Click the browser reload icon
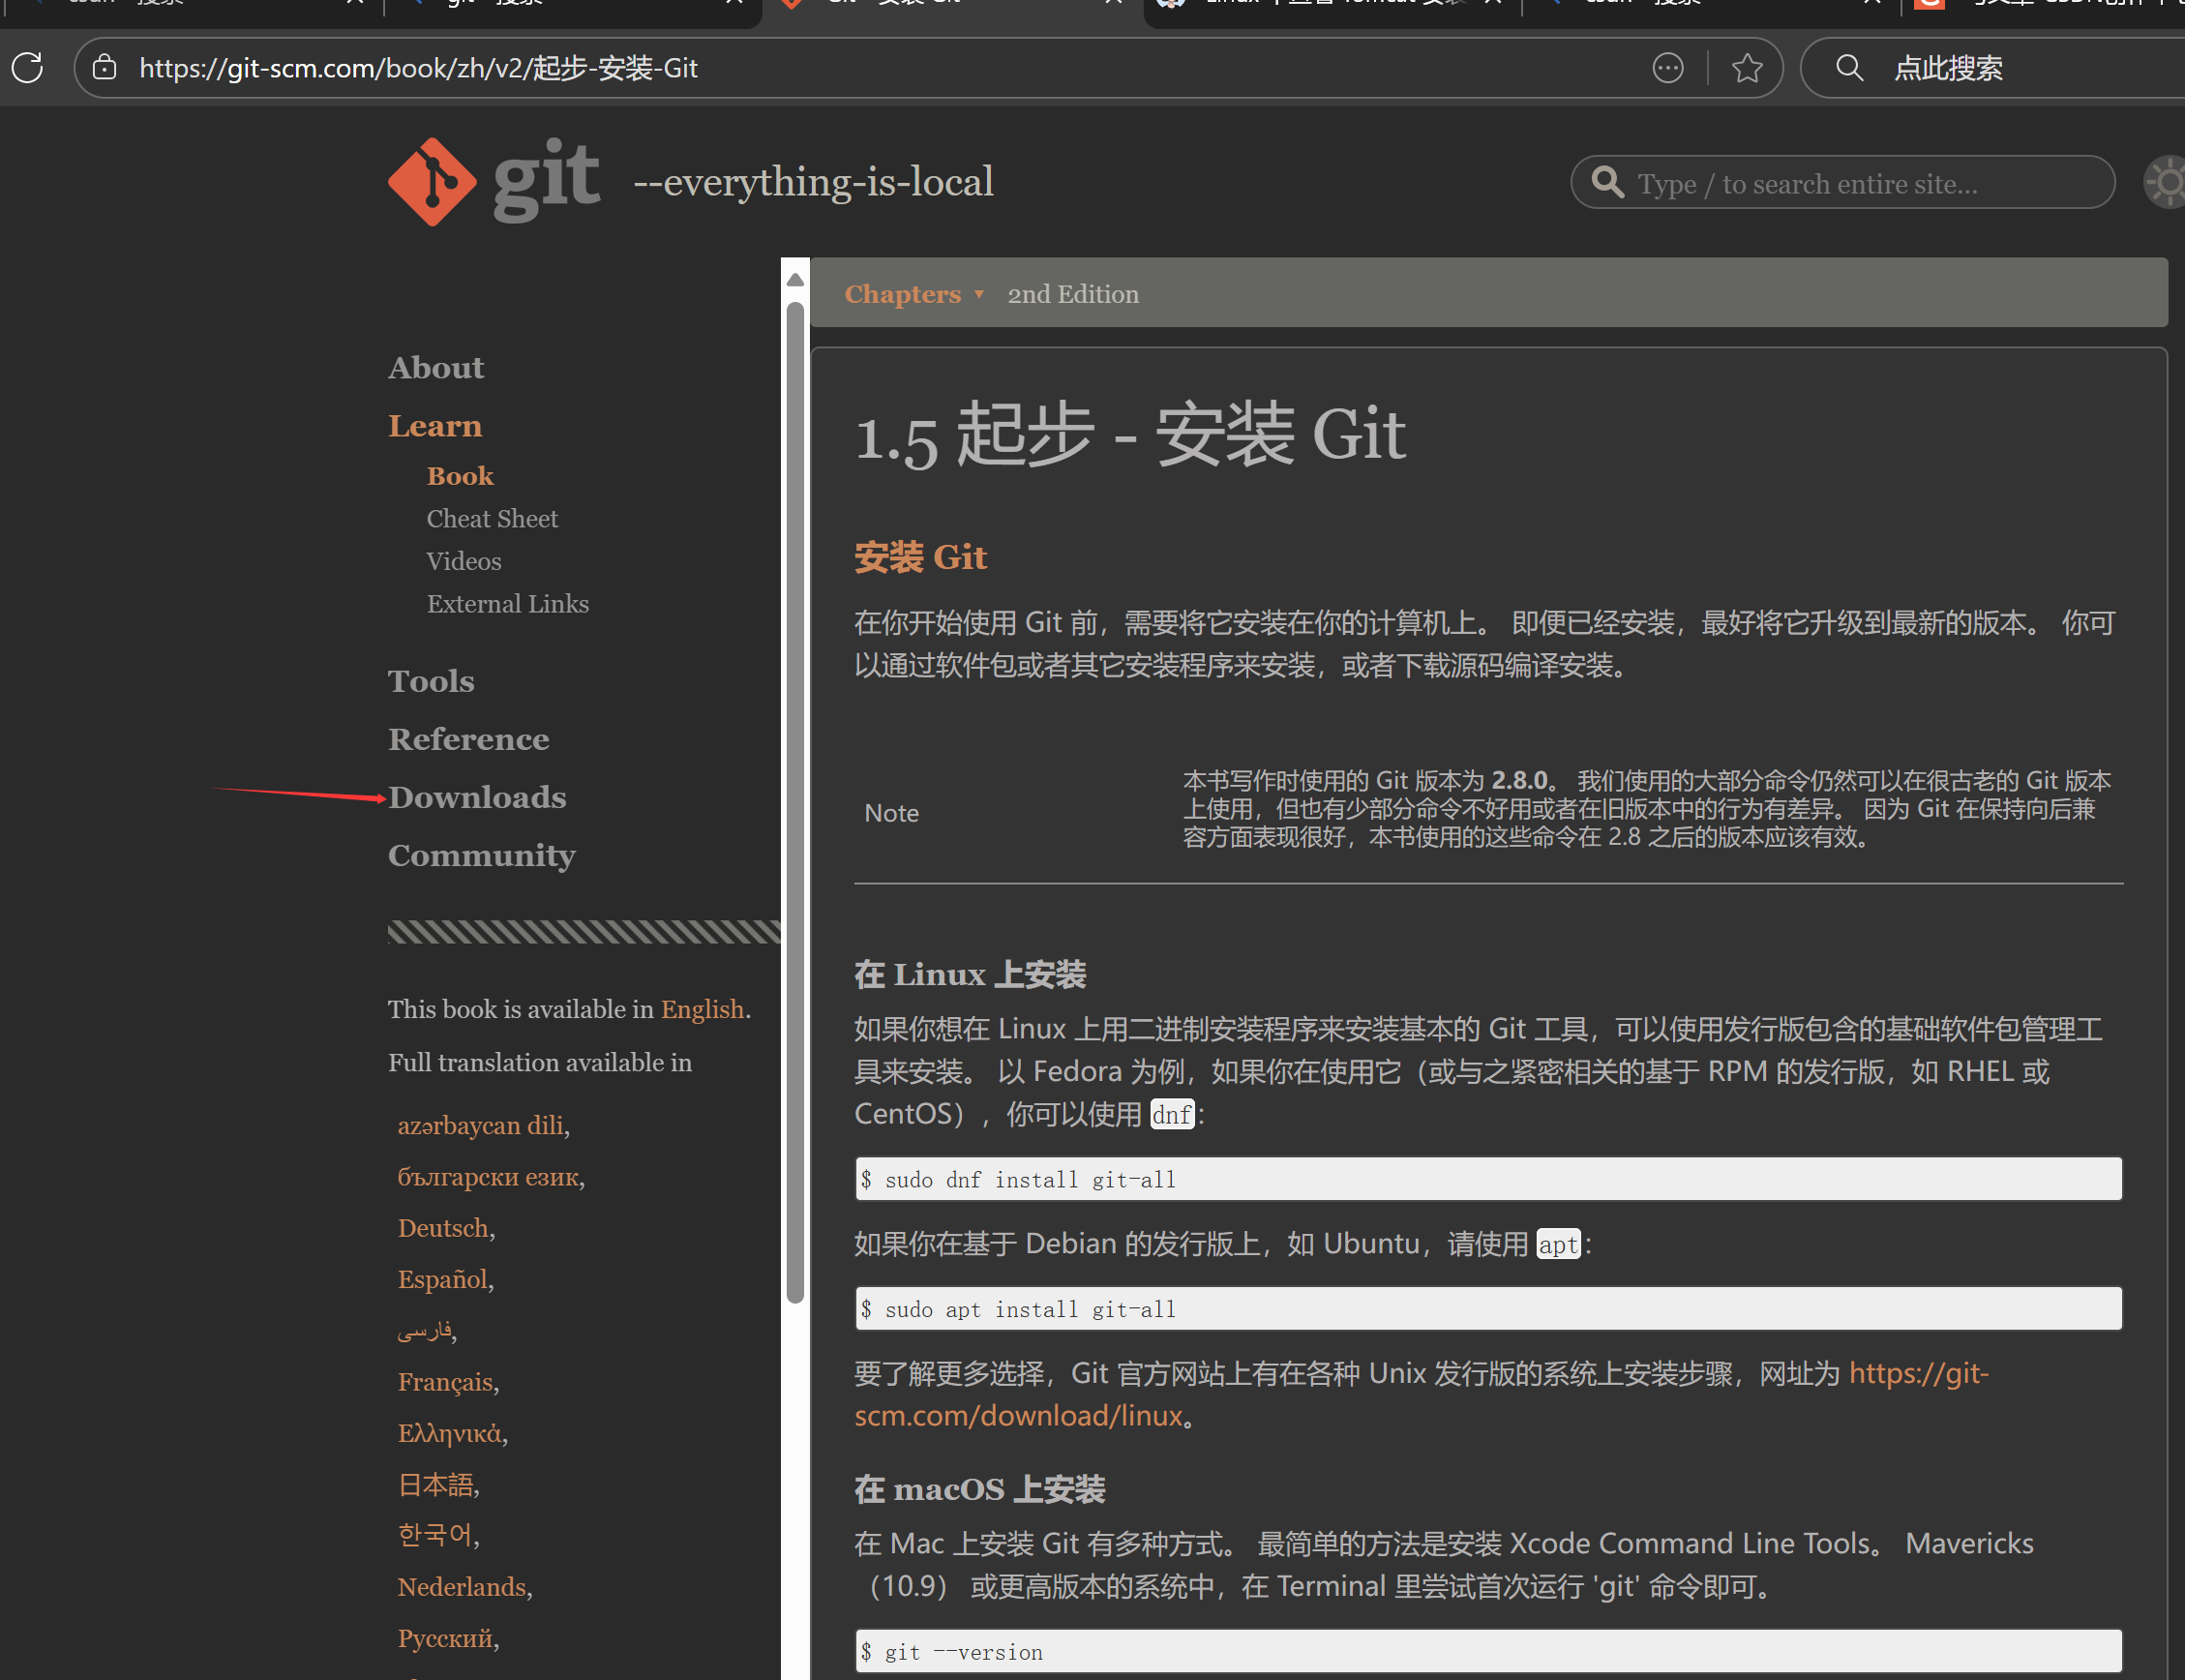Screen dimensions: 2185x1680 click(27, 68)
